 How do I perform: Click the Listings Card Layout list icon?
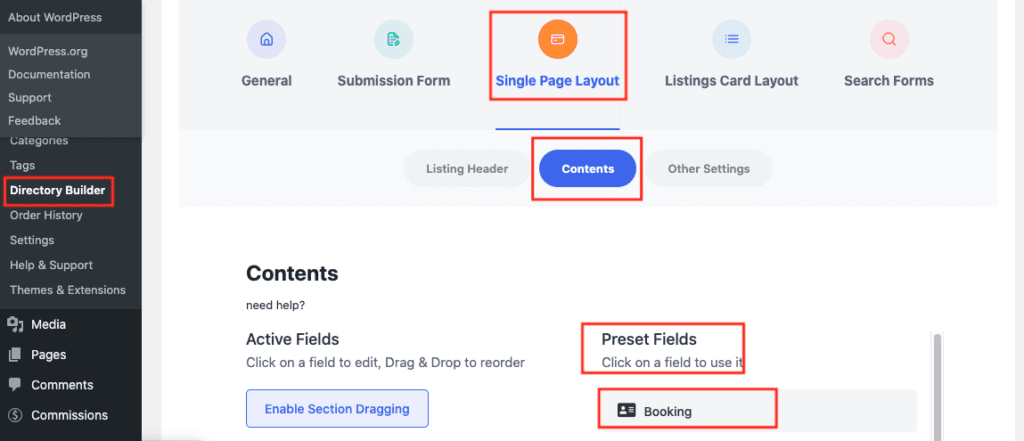(731, 39)
